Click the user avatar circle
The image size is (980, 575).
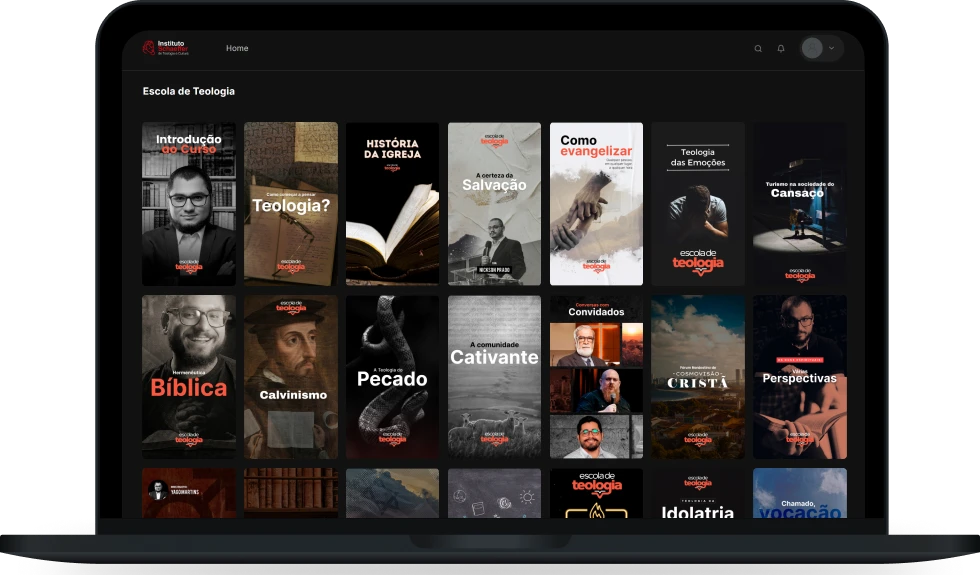pos(812,48)
